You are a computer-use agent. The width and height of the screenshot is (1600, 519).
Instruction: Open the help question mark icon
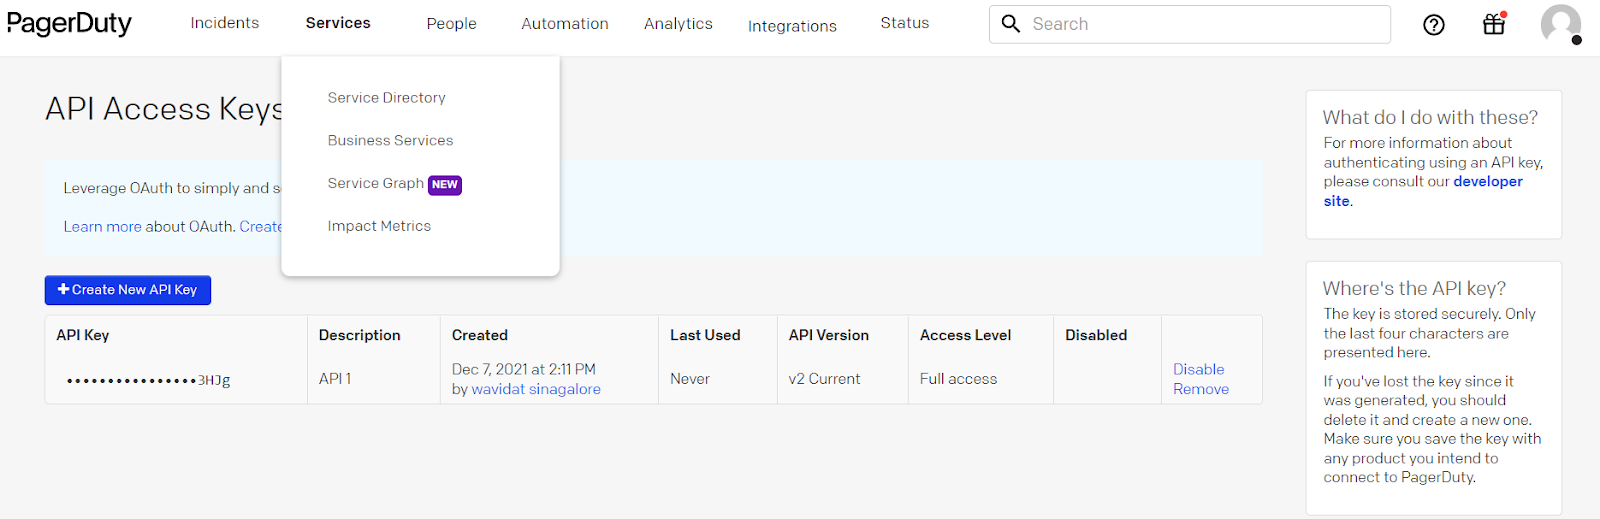coord(1433,25)
